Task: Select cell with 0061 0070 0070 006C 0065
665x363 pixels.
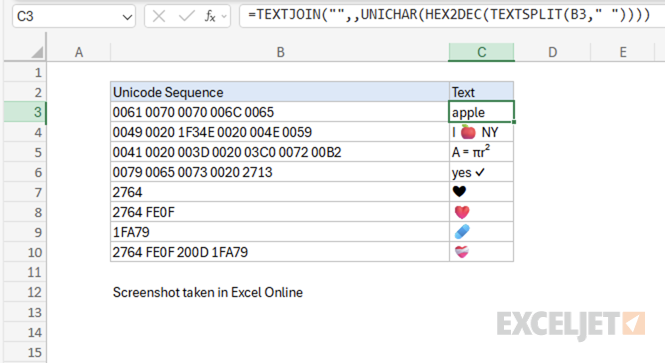Action: (280, 112)
